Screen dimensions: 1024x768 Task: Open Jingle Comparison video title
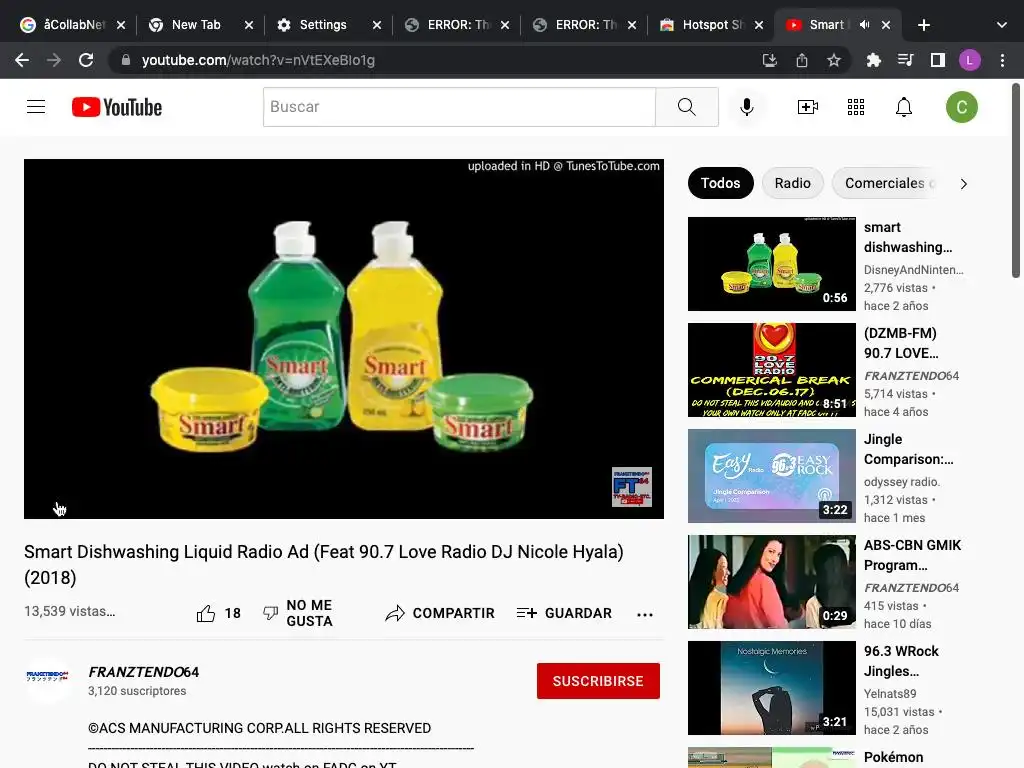[x=908, y=449]
